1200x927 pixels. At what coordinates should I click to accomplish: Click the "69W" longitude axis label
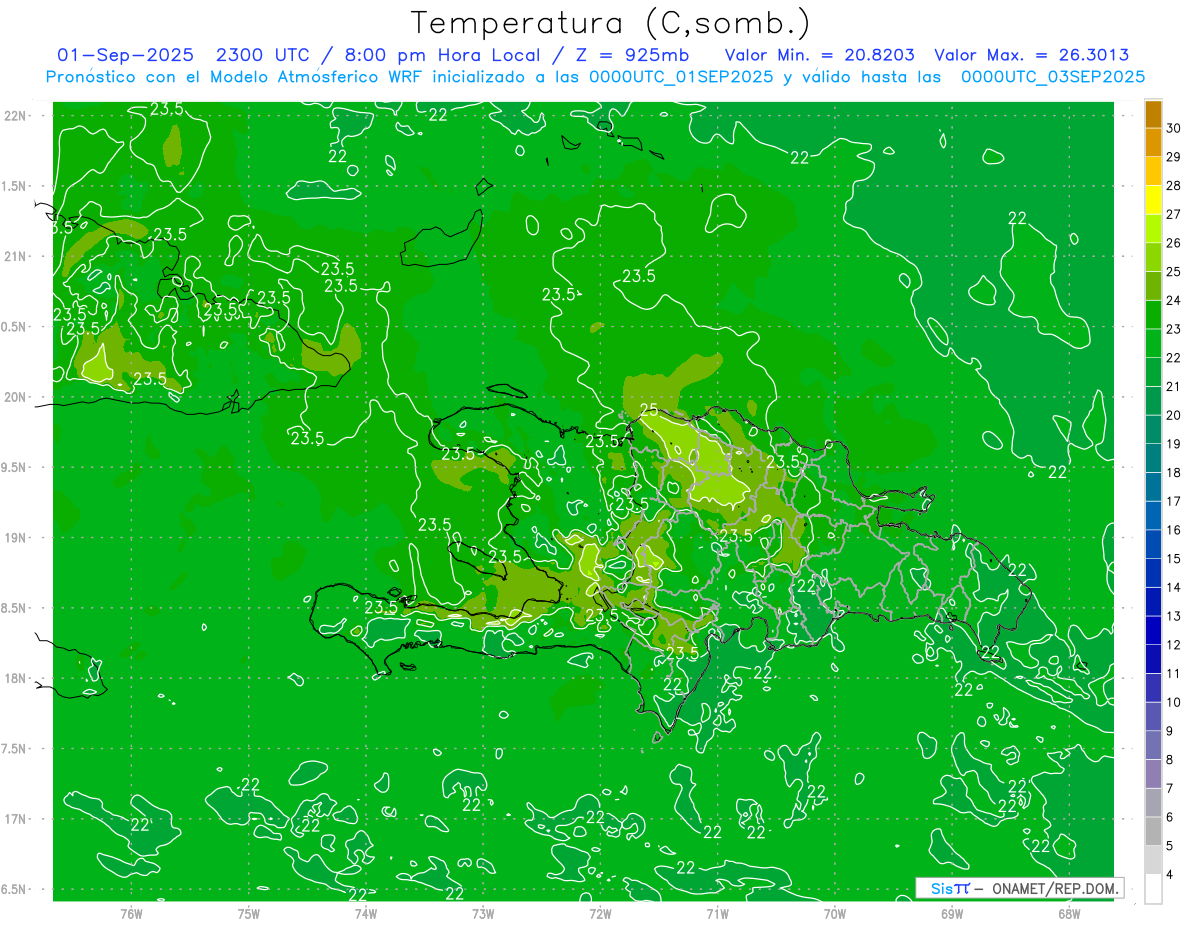pos(952,913)
